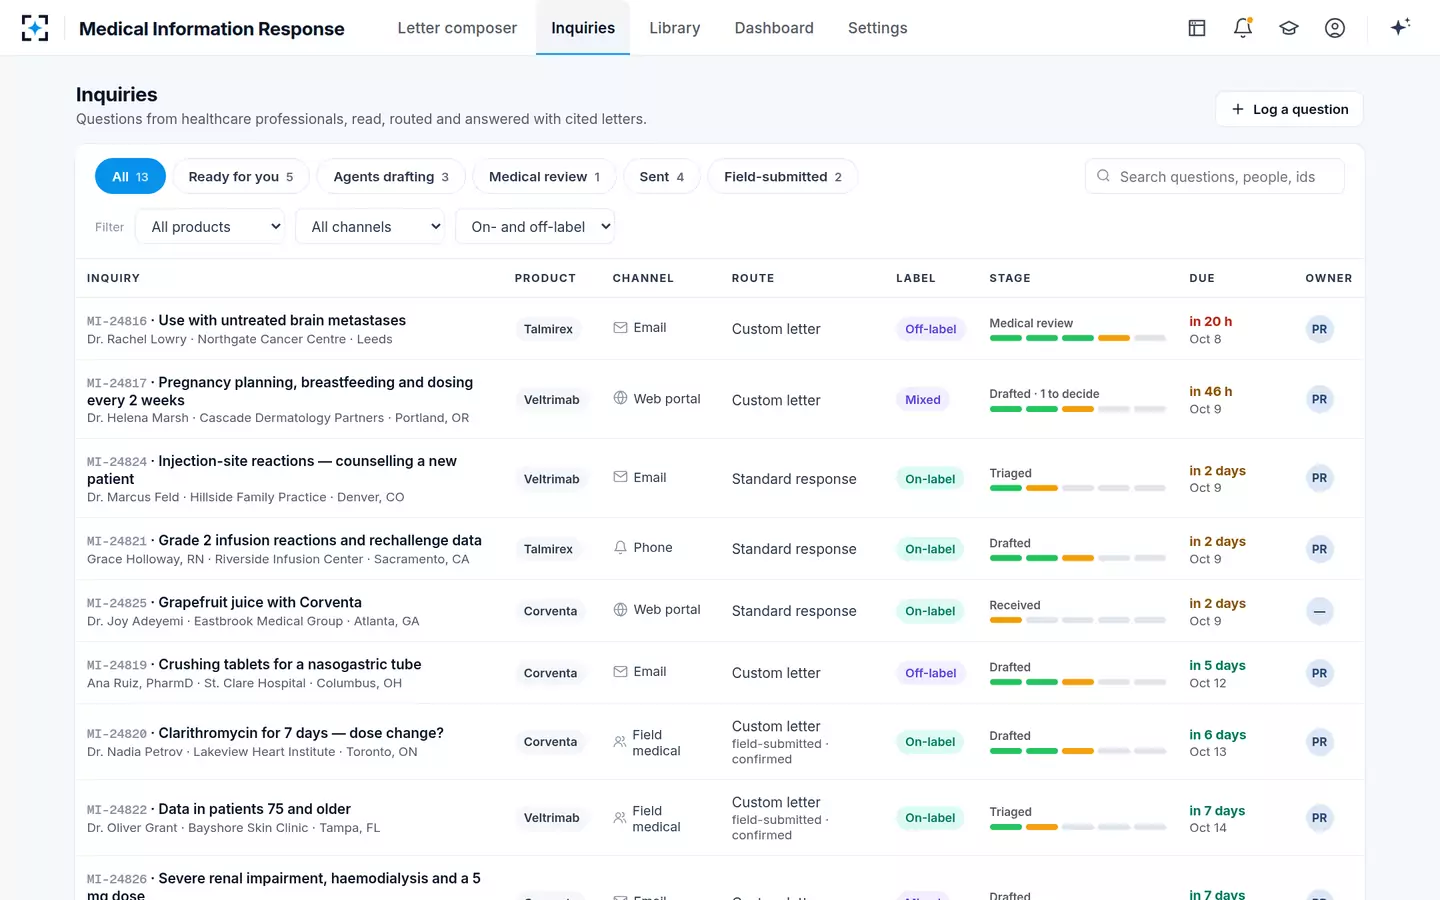Open inquiry Data in patients 75 and older
This screenshot has height=900, width=1440.
pos(254,809)
